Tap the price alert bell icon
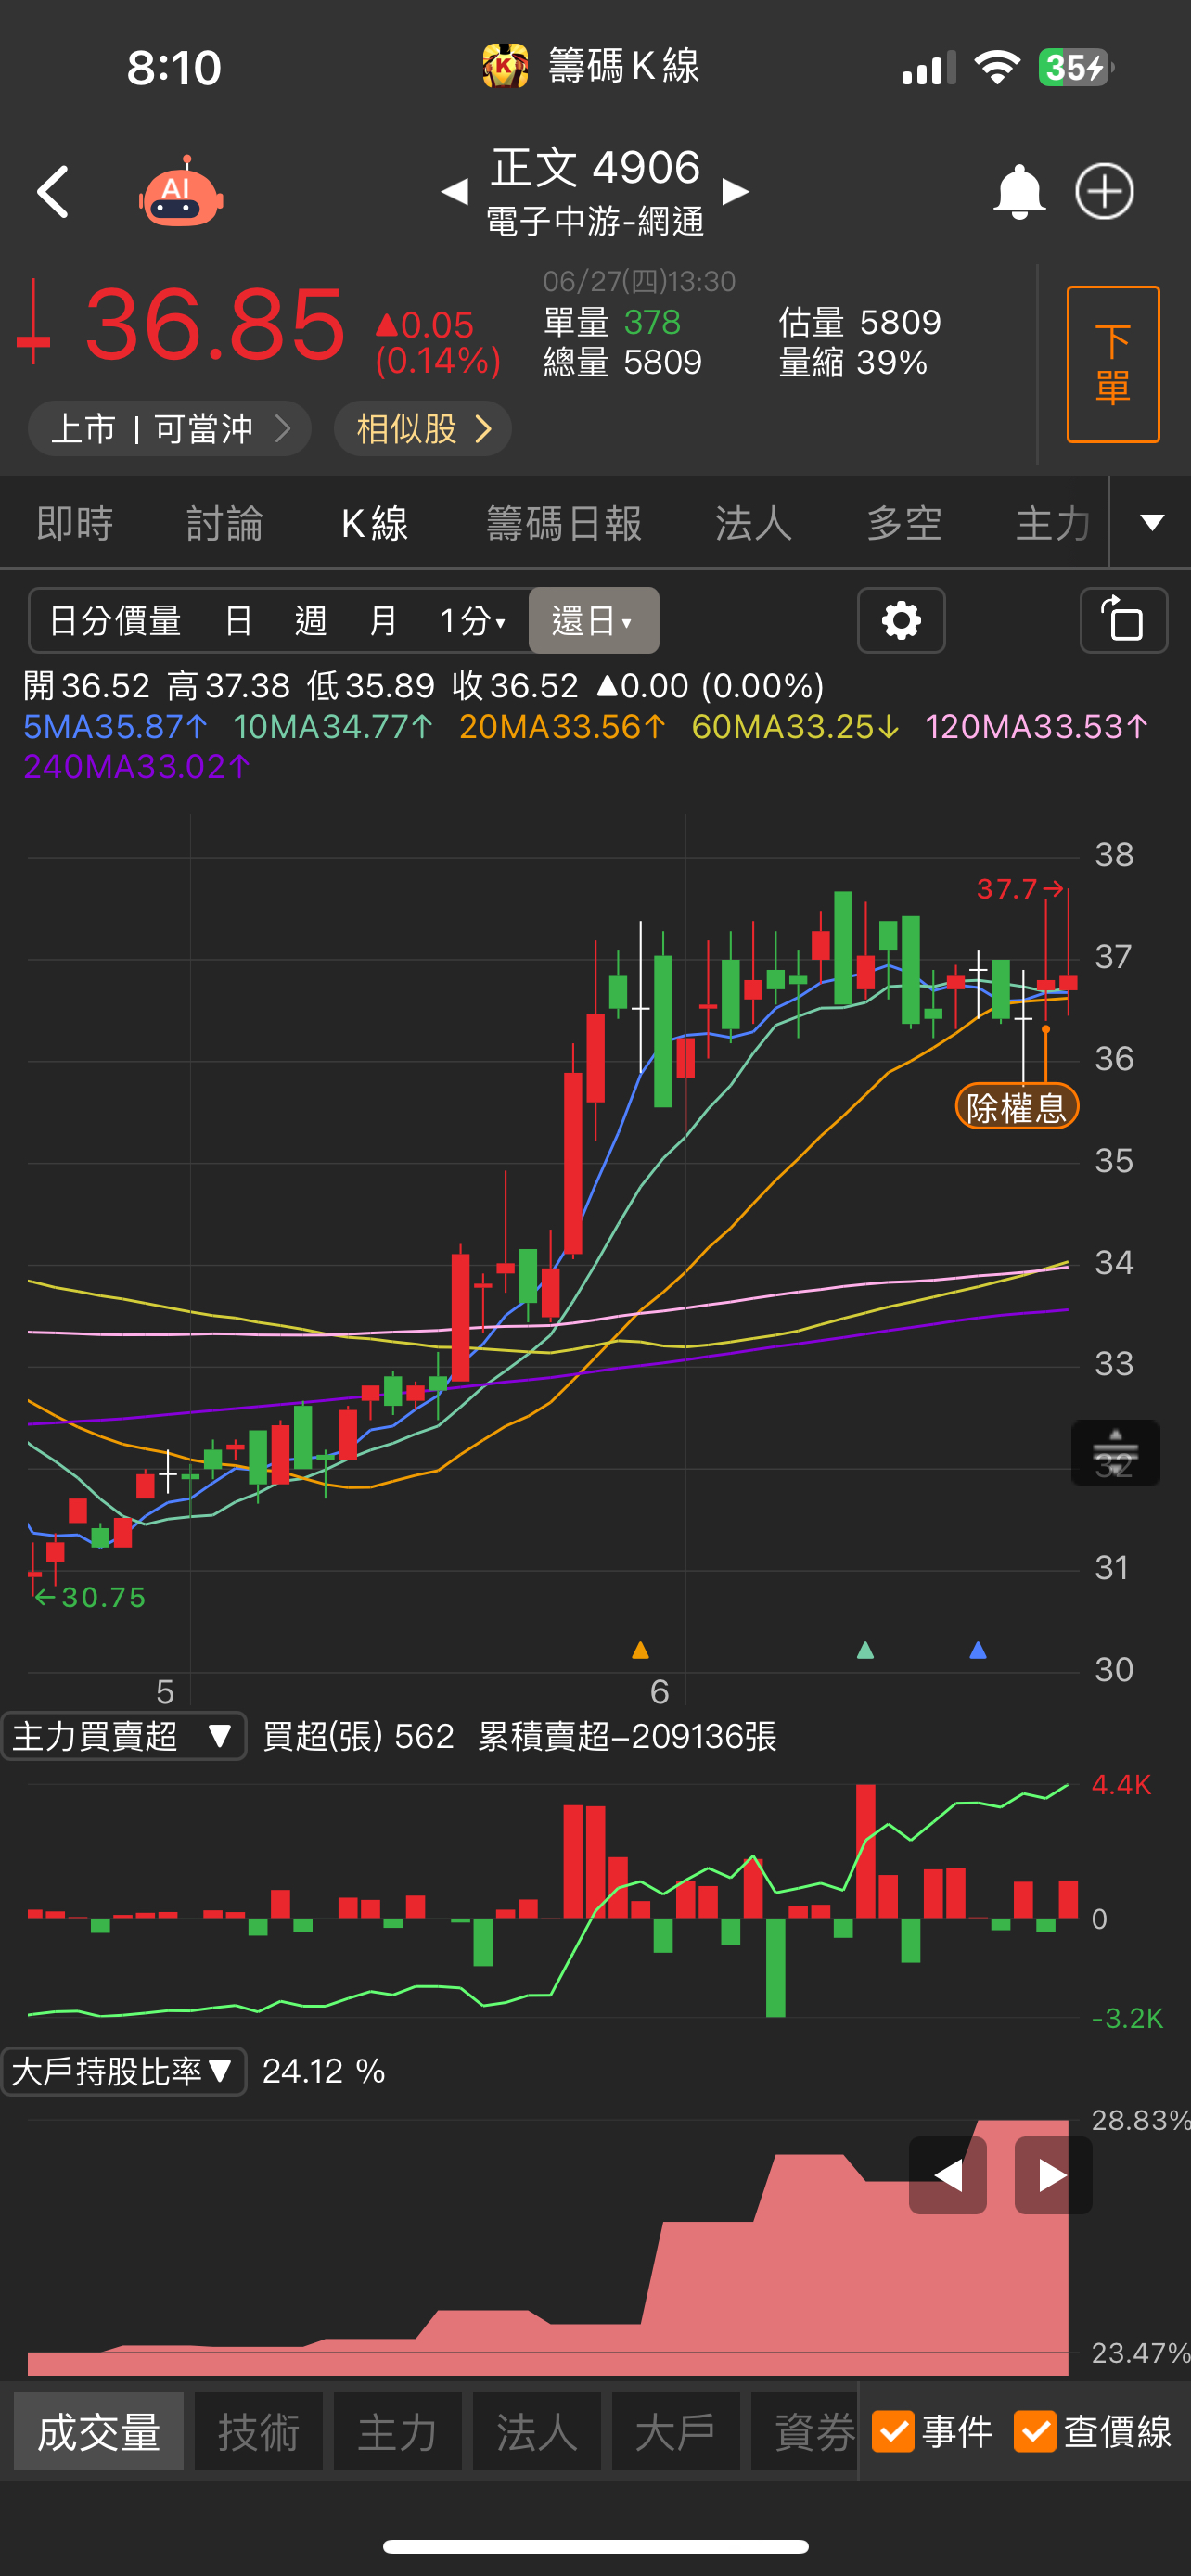The width and height of the screenshot is (1191, 2576). (x=1018, y=192)
